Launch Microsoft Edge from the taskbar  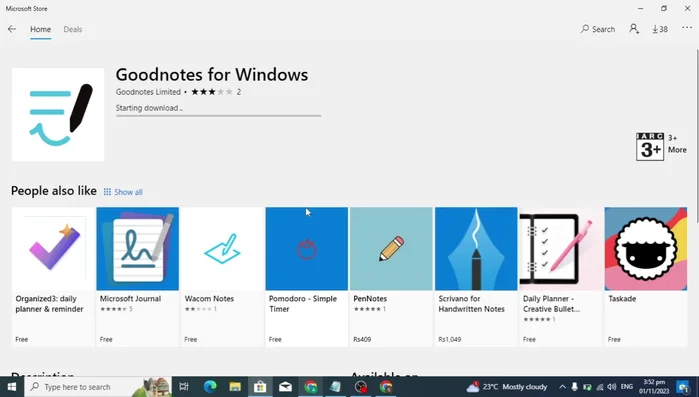coord(210,387)
